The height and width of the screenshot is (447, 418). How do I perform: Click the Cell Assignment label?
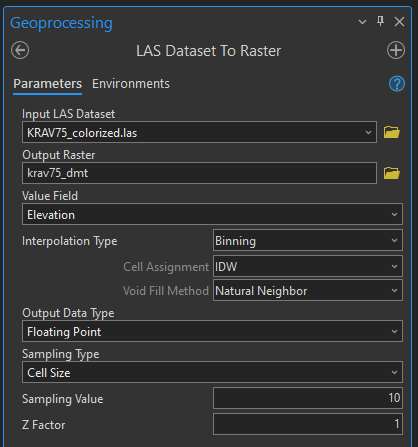click(x=166, y=267)
